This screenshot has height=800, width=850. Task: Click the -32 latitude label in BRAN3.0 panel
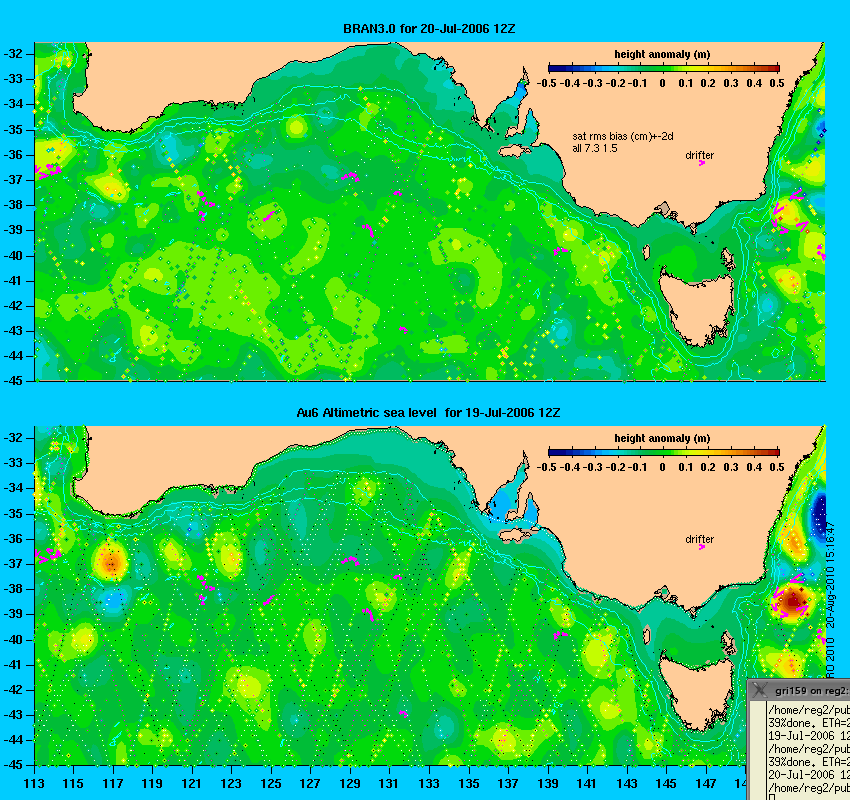(x=13, y=54)
